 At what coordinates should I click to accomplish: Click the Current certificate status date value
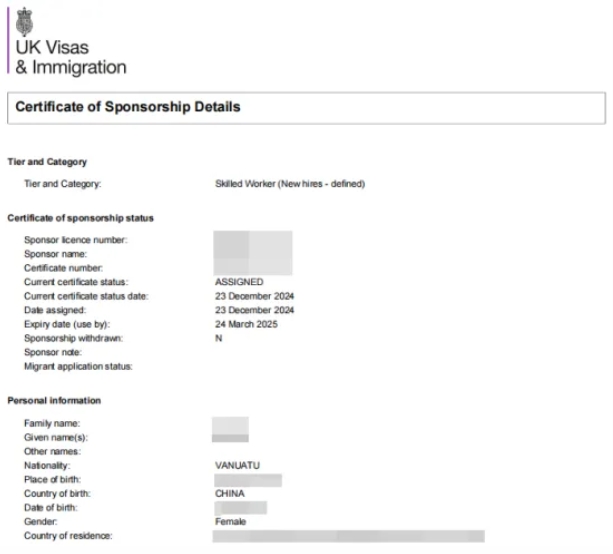point(254,296)
